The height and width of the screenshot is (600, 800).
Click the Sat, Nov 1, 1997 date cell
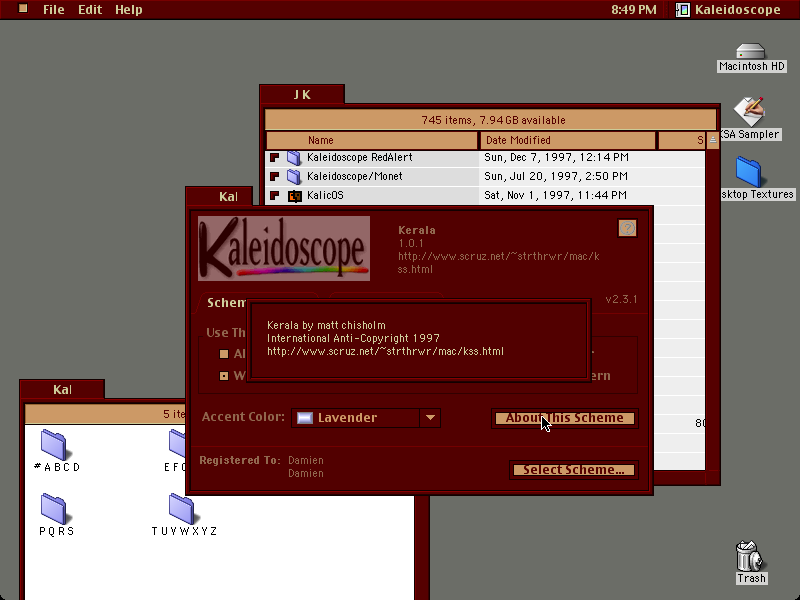[555, 195]
